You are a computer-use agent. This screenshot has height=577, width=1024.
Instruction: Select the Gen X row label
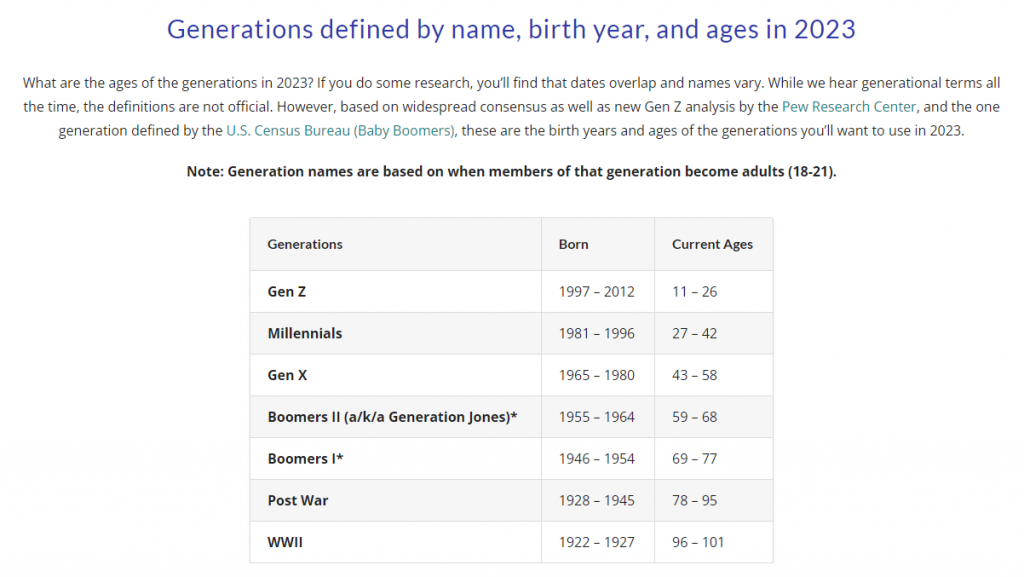281,375
